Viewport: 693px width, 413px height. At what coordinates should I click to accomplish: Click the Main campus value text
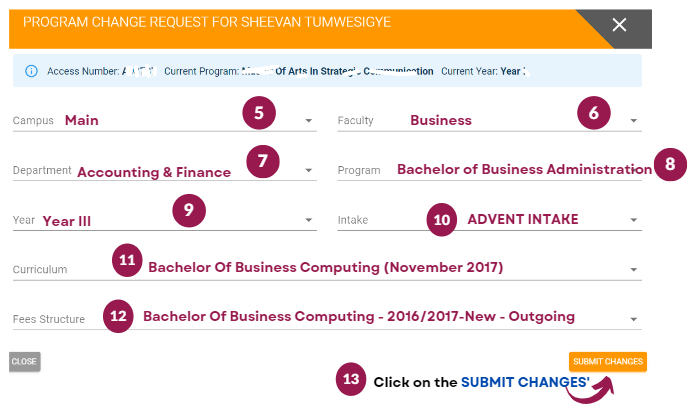(x=82, y=120)
